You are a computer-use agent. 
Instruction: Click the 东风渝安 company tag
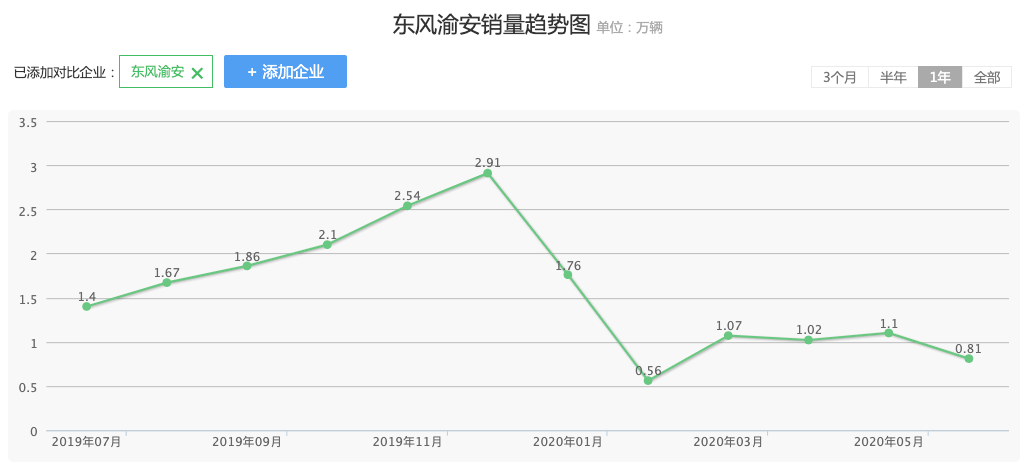[166, 72]
